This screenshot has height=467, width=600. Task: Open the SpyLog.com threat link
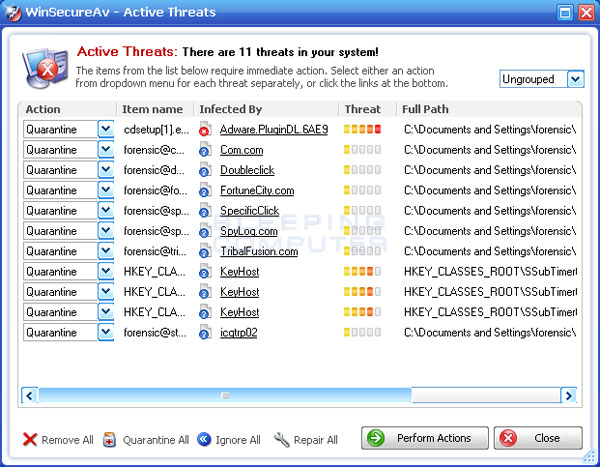pyautogui.click(x=249, y=231)
